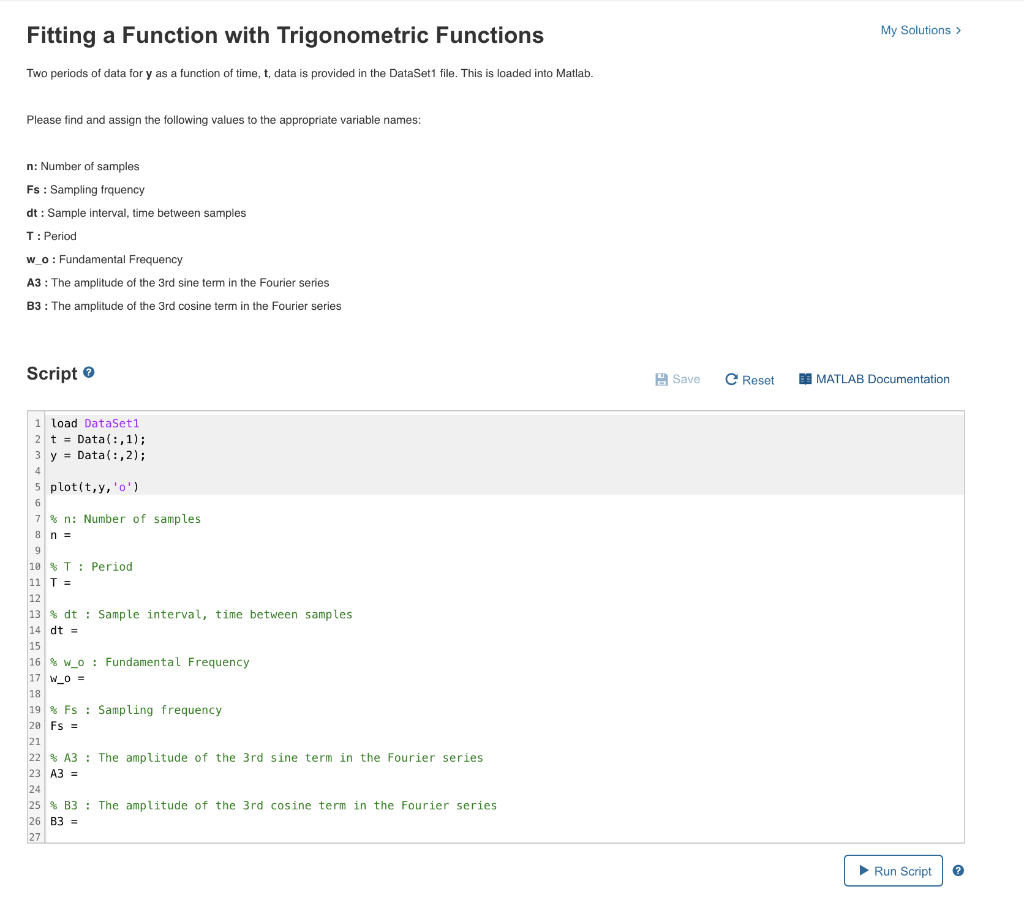
Task: Click the A3 = assignment line
Action: point(74,773)
